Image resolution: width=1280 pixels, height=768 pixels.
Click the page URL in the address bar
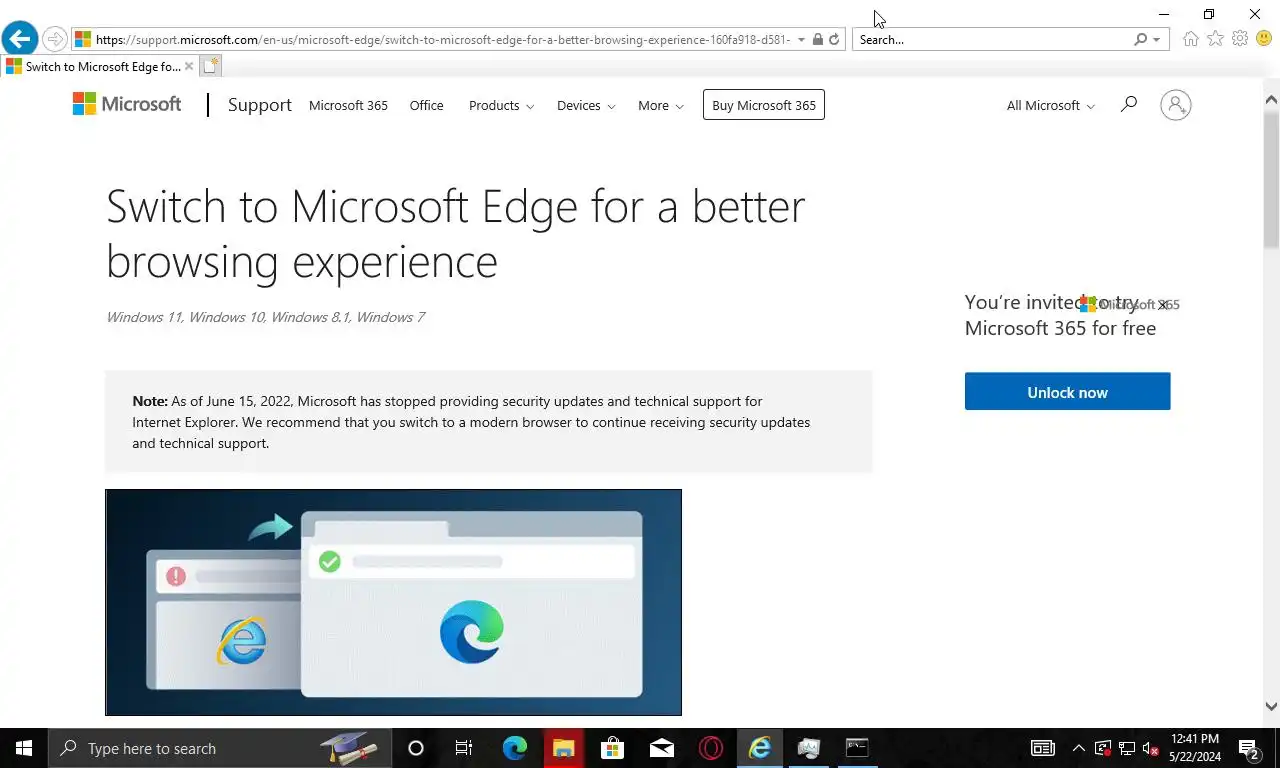pyautogui.click(x=443, y=40)
